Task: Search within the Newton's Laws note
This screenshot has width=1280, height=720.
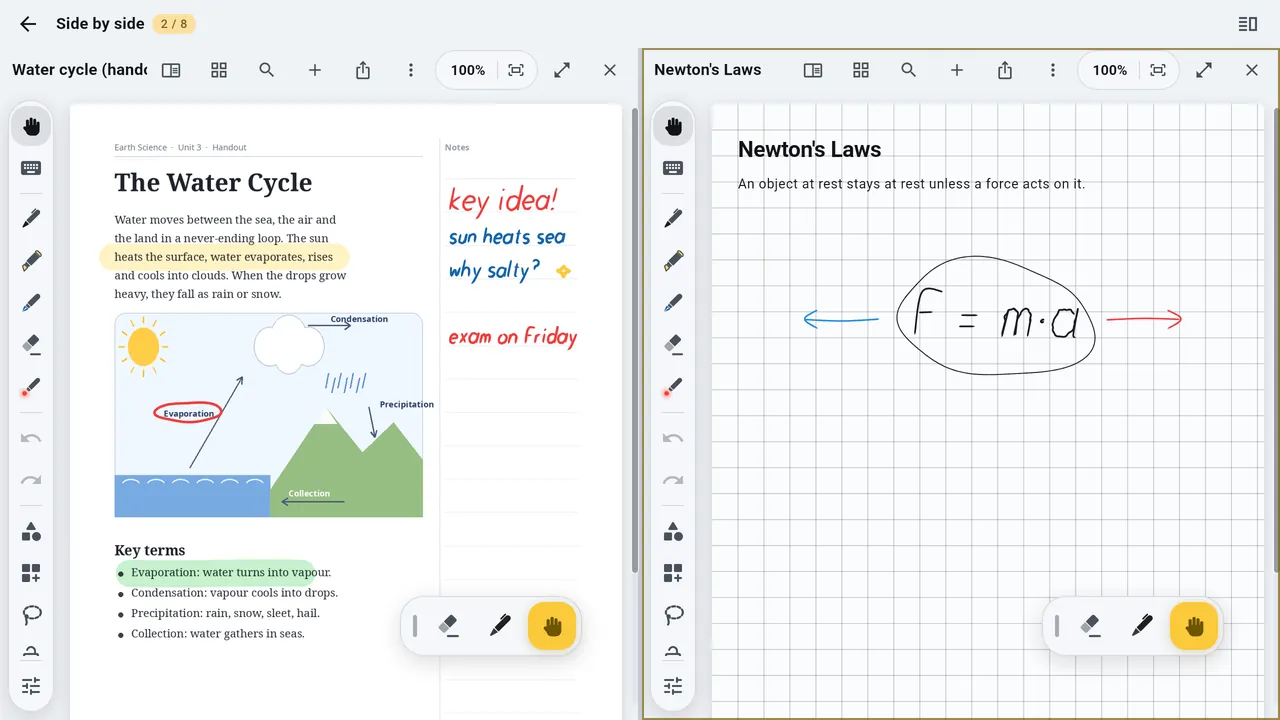Action: tap(909, 70)
